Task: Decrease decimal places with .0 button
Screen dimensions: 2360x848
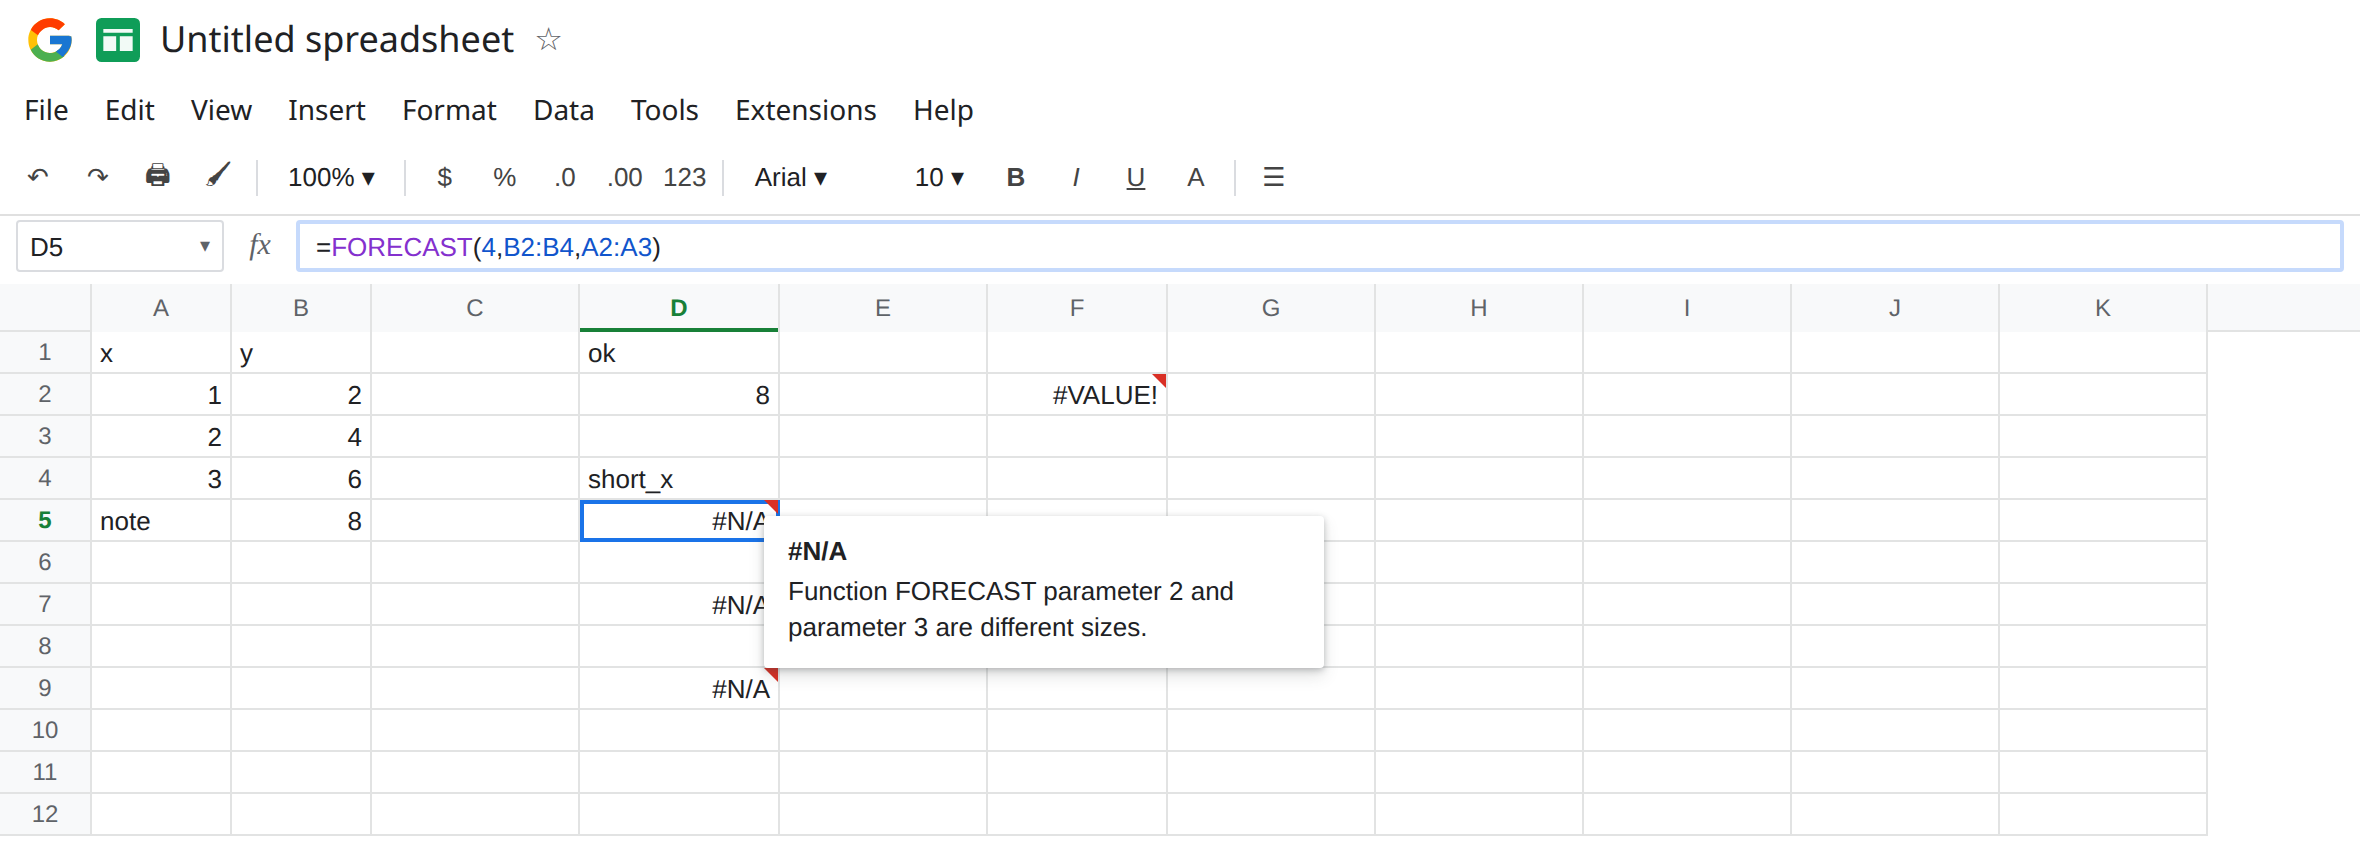Action: pyautogui.click(x=565, y=177)
